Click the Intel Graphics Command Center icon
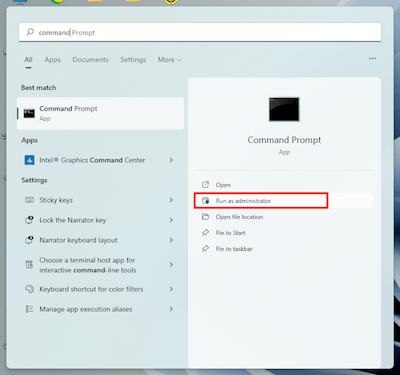The width and height of the screenshot is (400, 375). (x=29, y=160)
